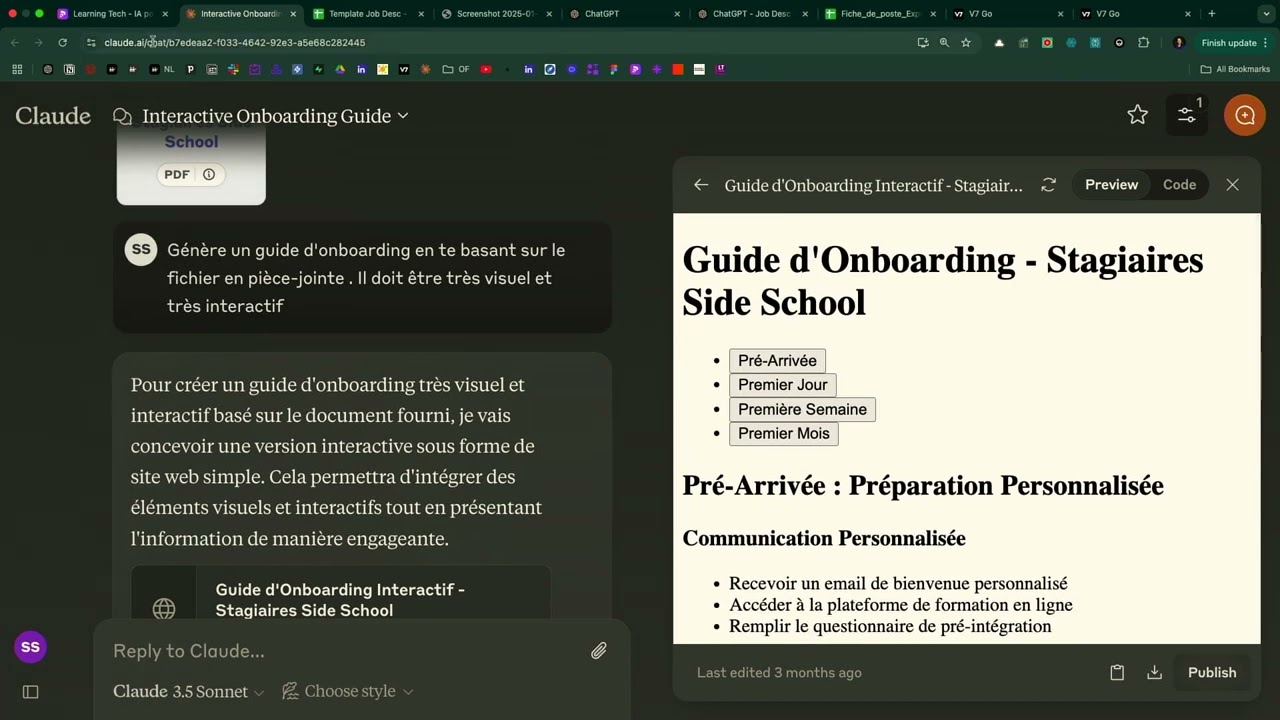Switch to Preview view
This screenshot has width=1280, height=720.
(1111, 185)
